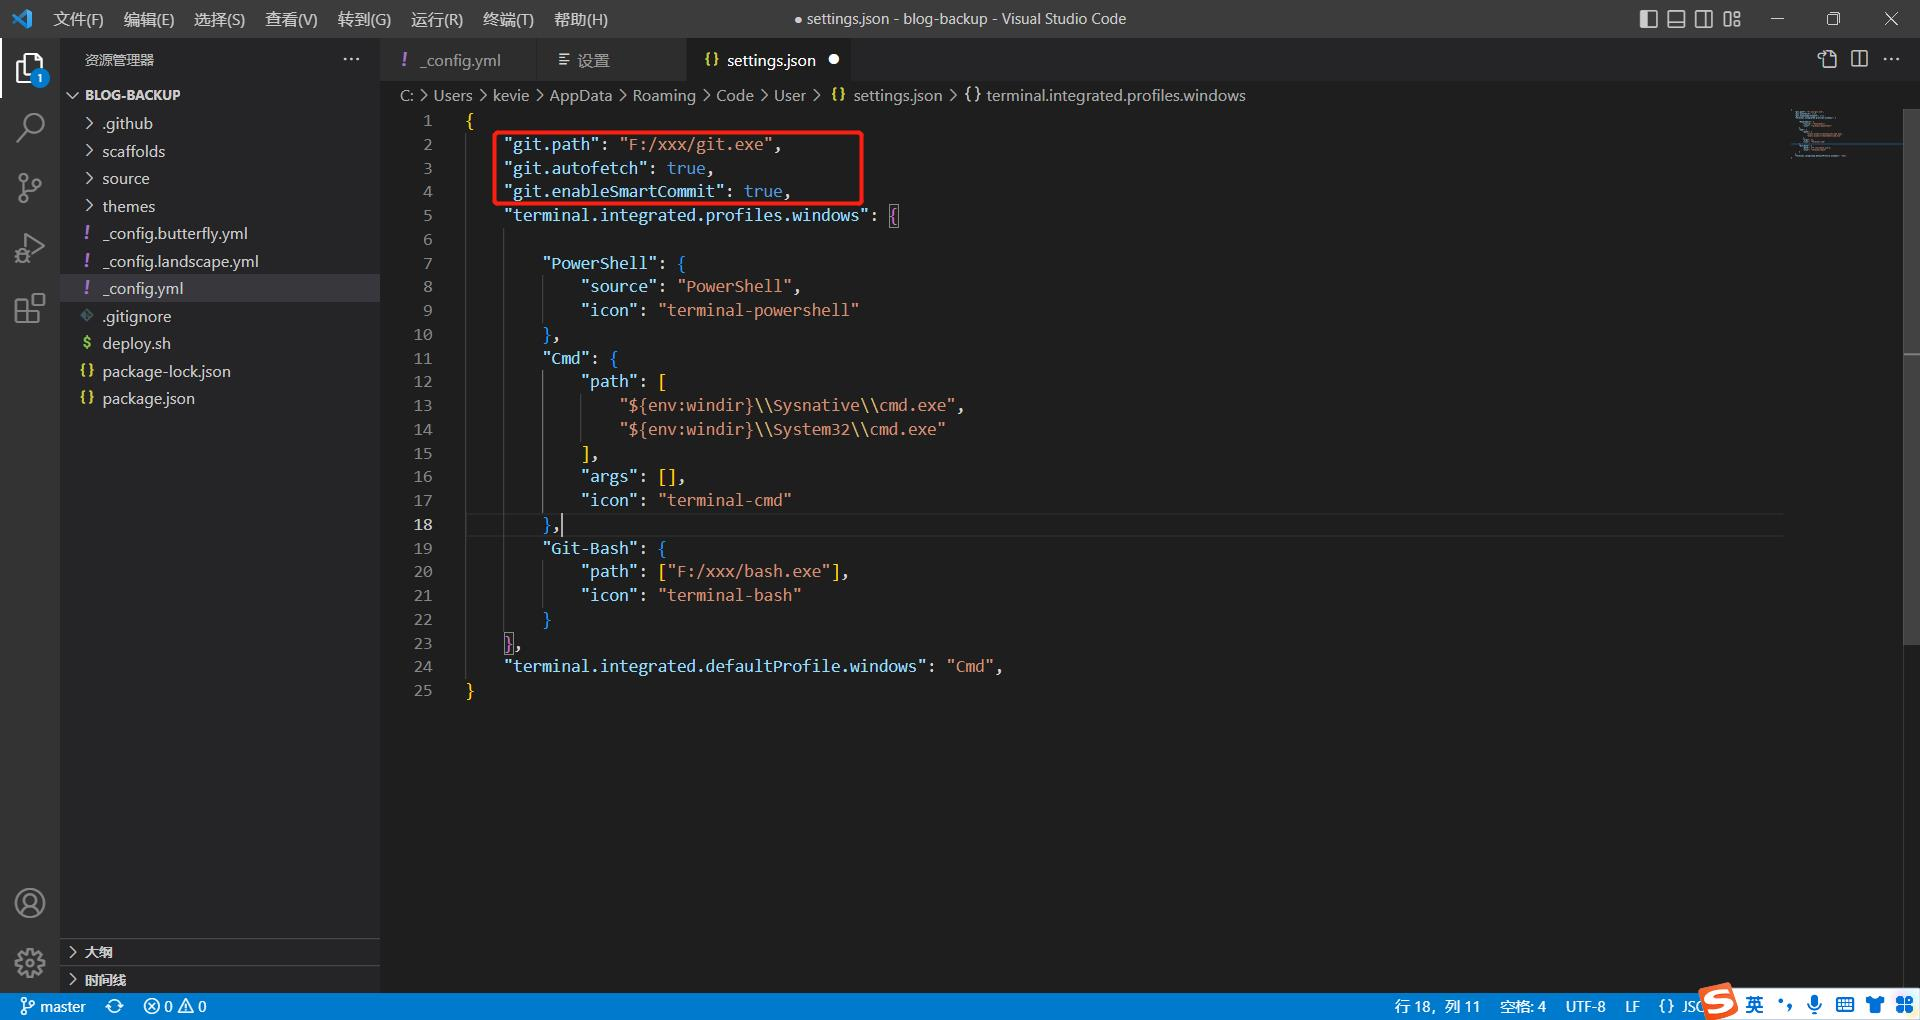This screenshot has width=1920, height=1020.
Task: Open the Run and Debug view
Action: click(30, 248)
